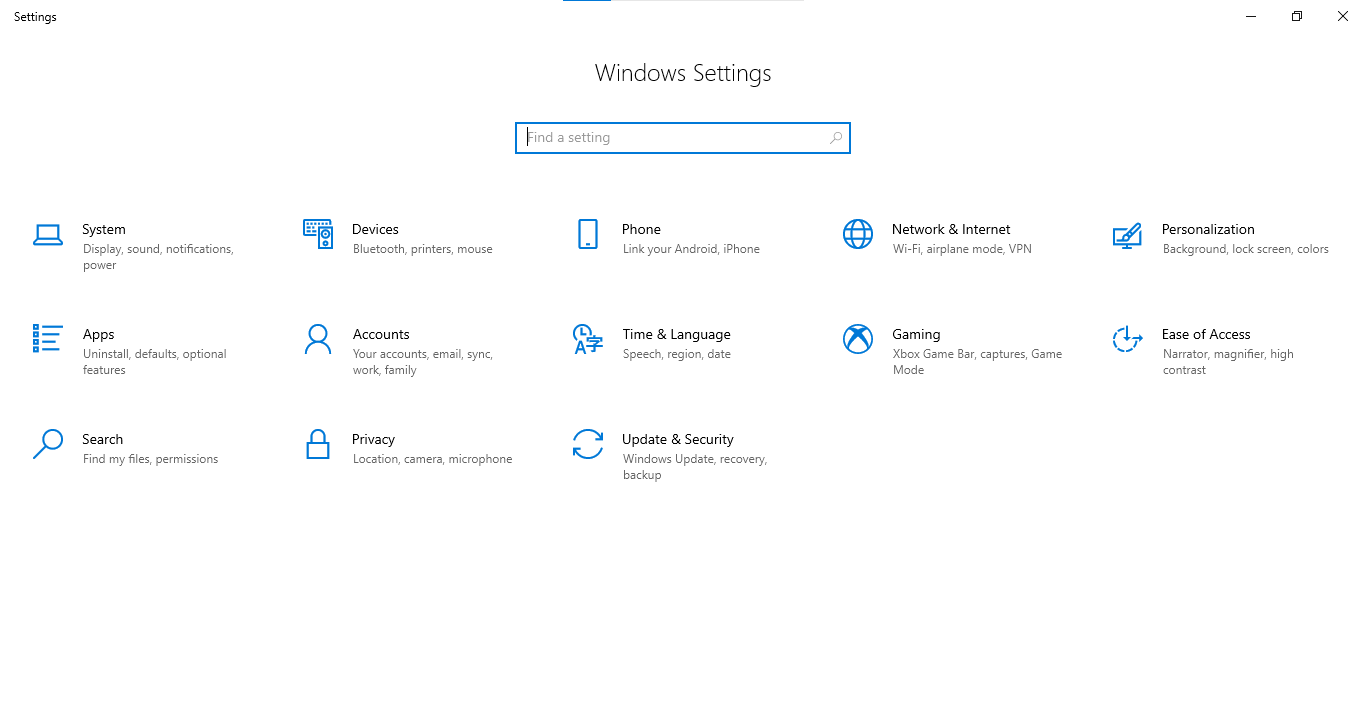Click 'Narrator, magnifier, high contrast' text
1366x728 pixels.
click(x=1228, y=362)
